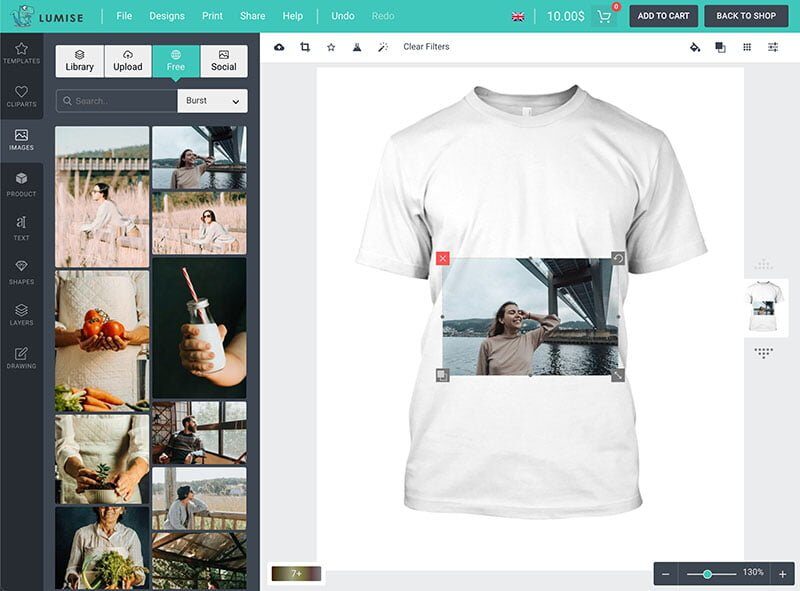The height and width of the screenshot is (591, 800).
Task: Click the star icon in the toolbar
Action: (x=331, y=47)
